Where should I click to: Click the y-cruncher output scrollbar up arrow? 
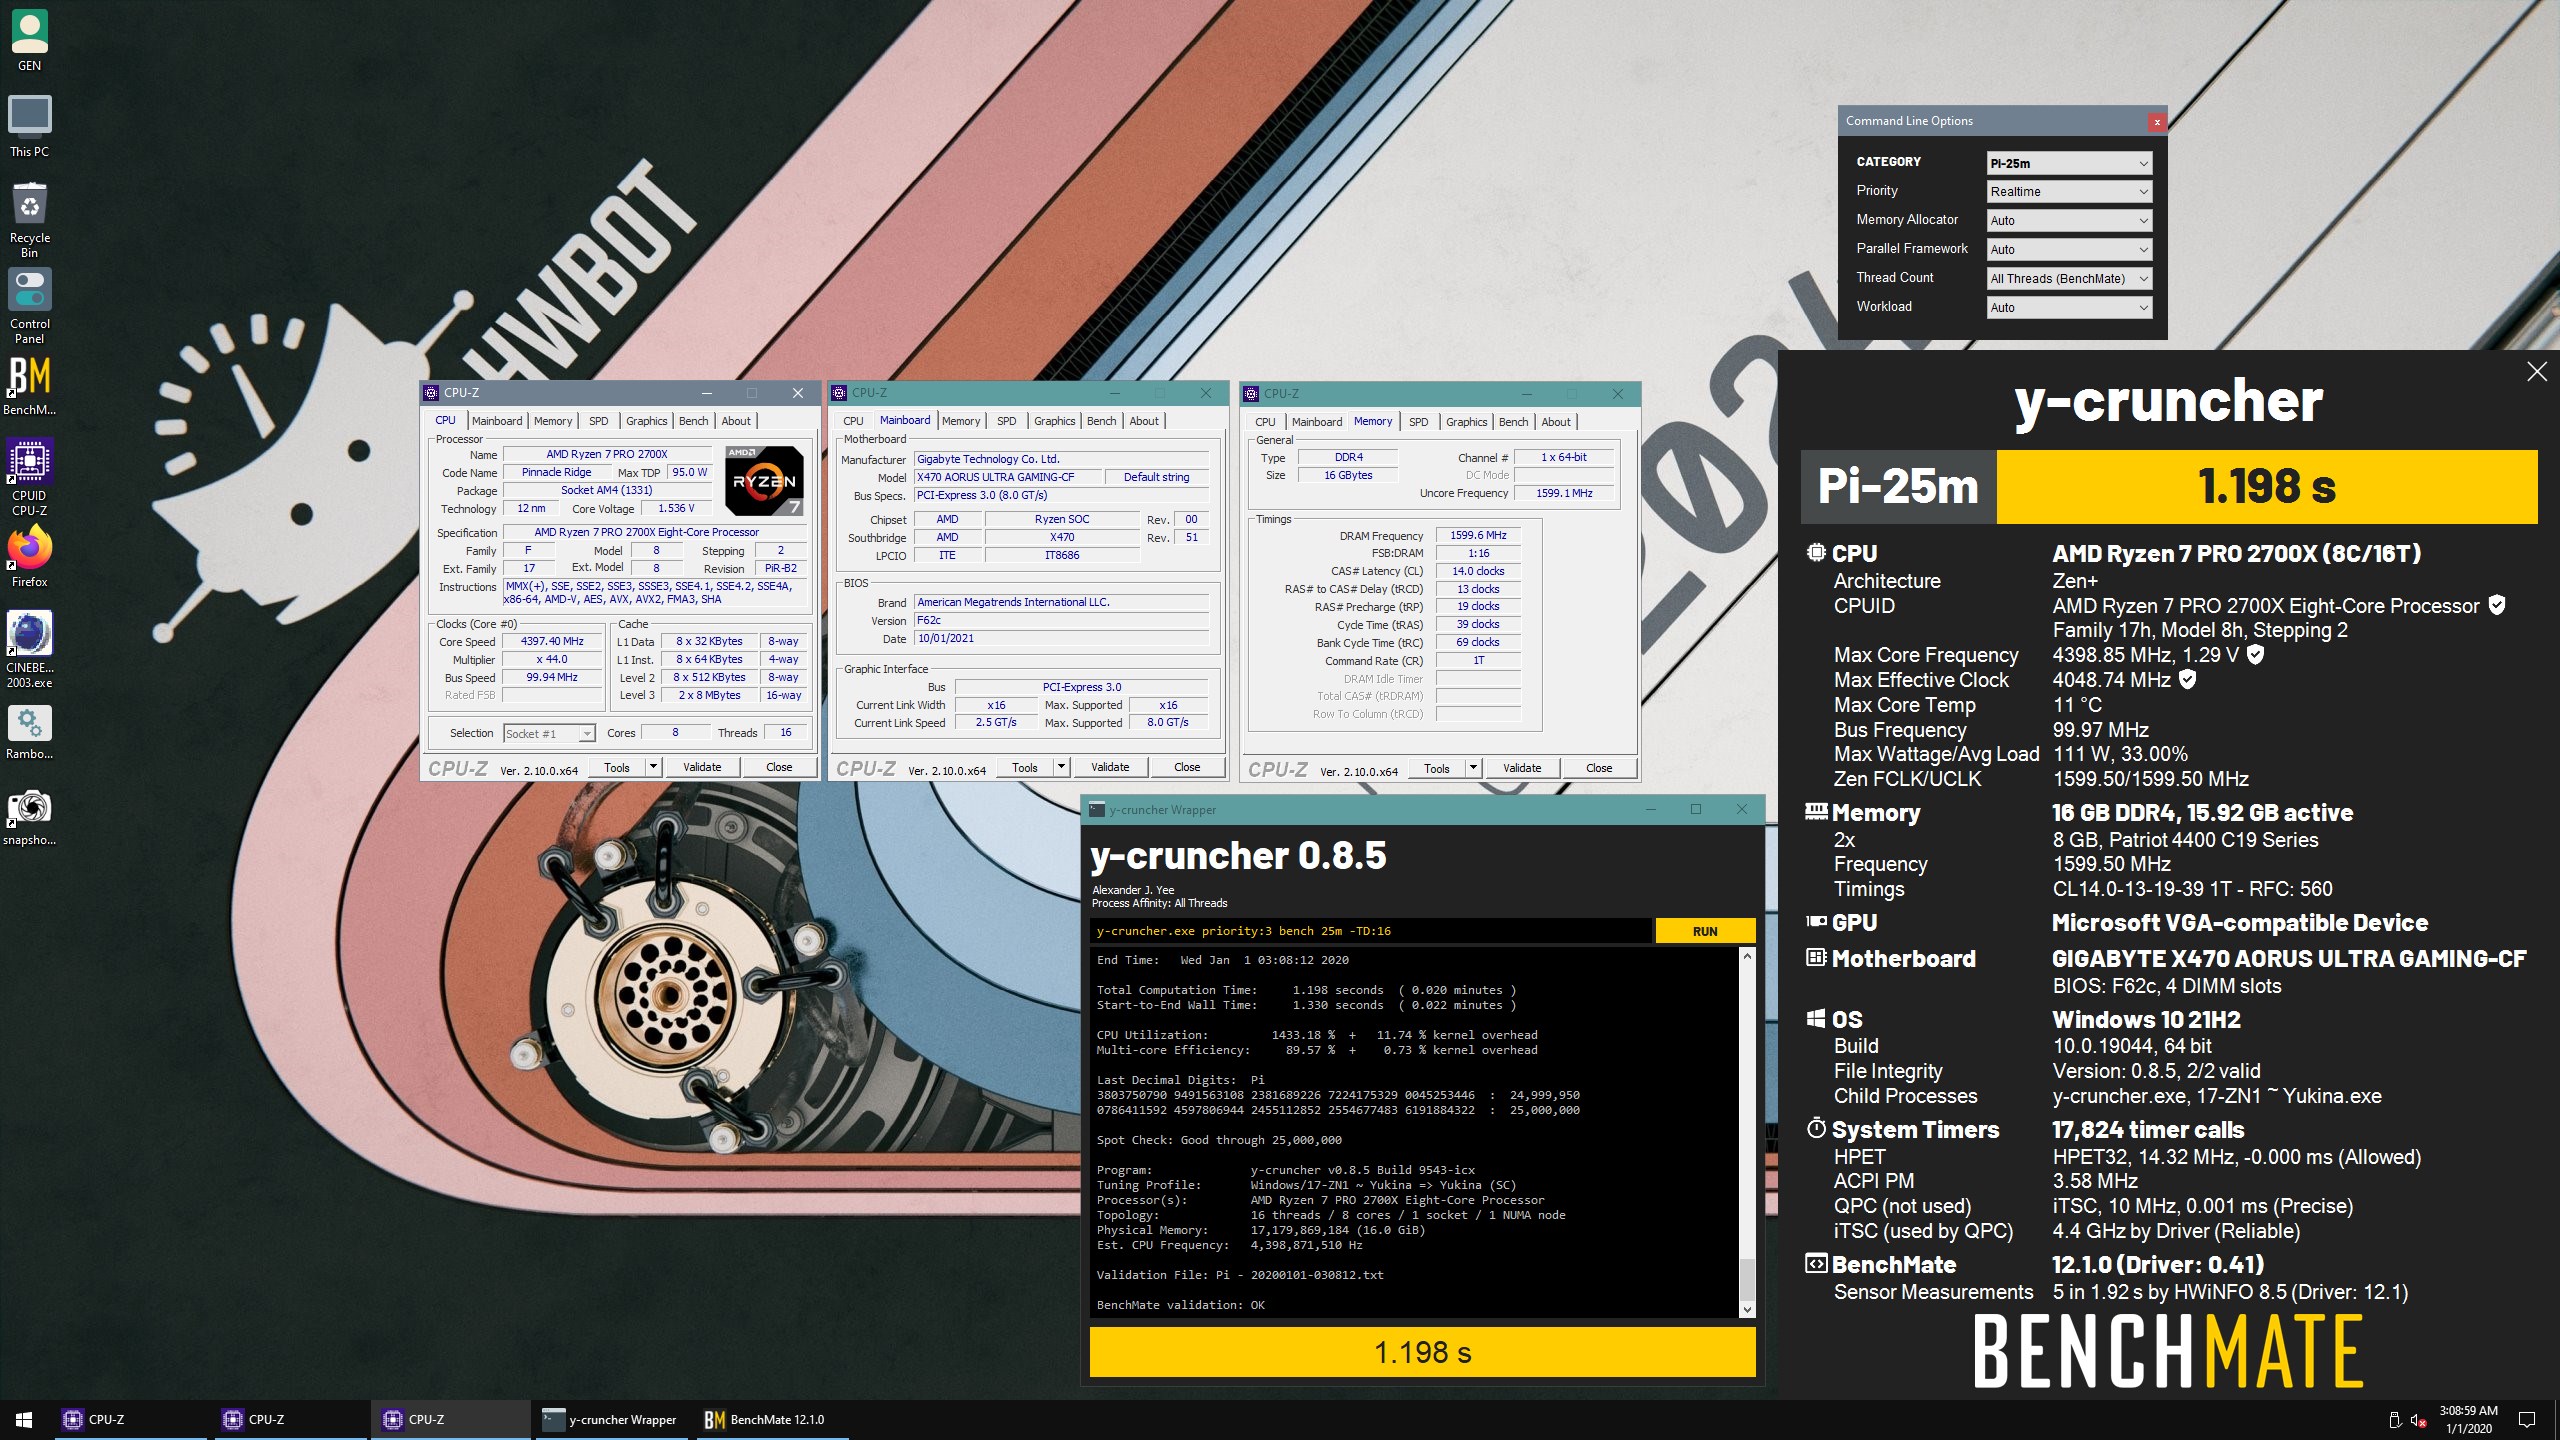[x=1747, y=956]
